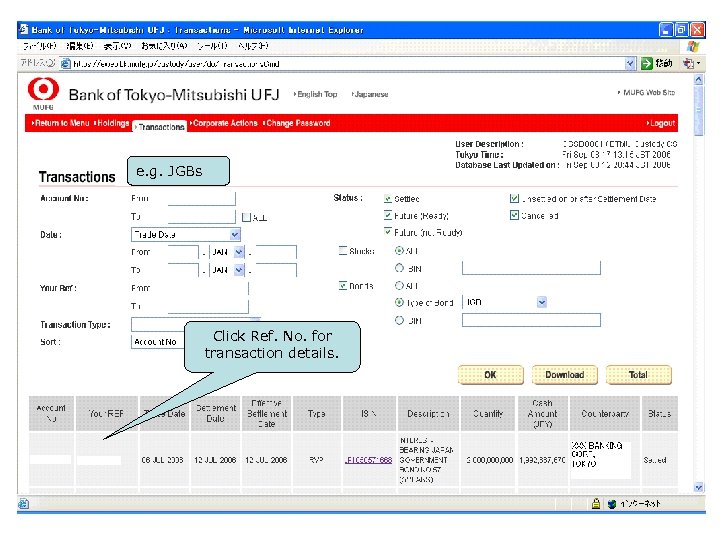
Task: Open Return to Menu tab
Action: (x=60, y=123)
